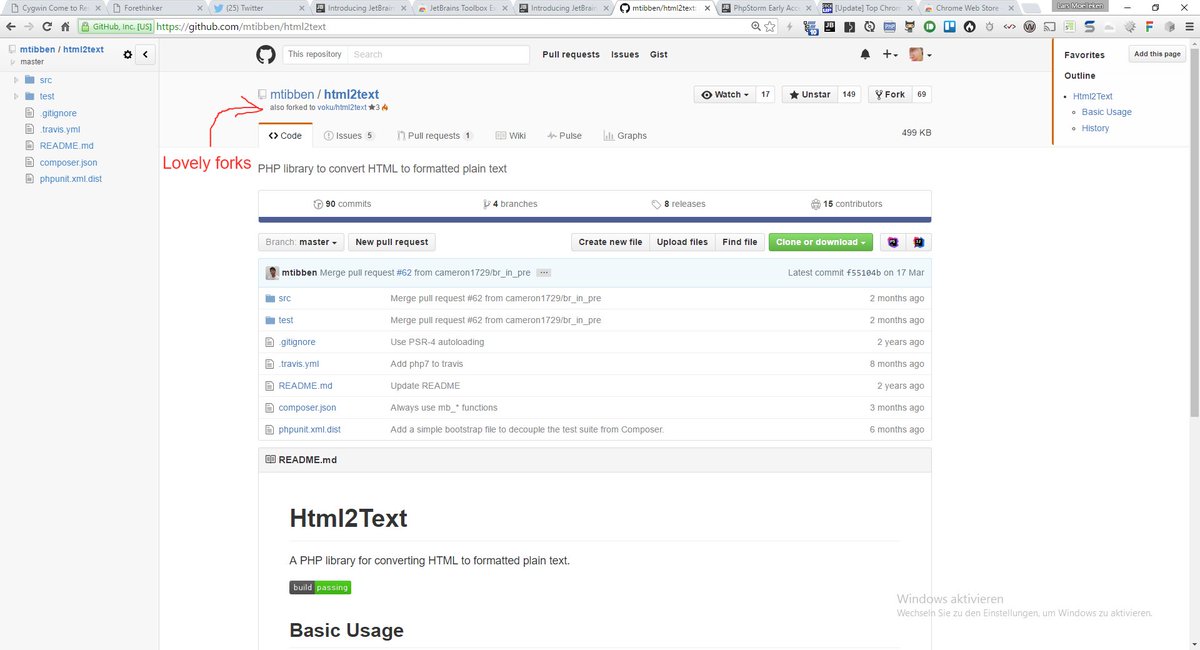Click the Upload files button

(x=682, y=242)
